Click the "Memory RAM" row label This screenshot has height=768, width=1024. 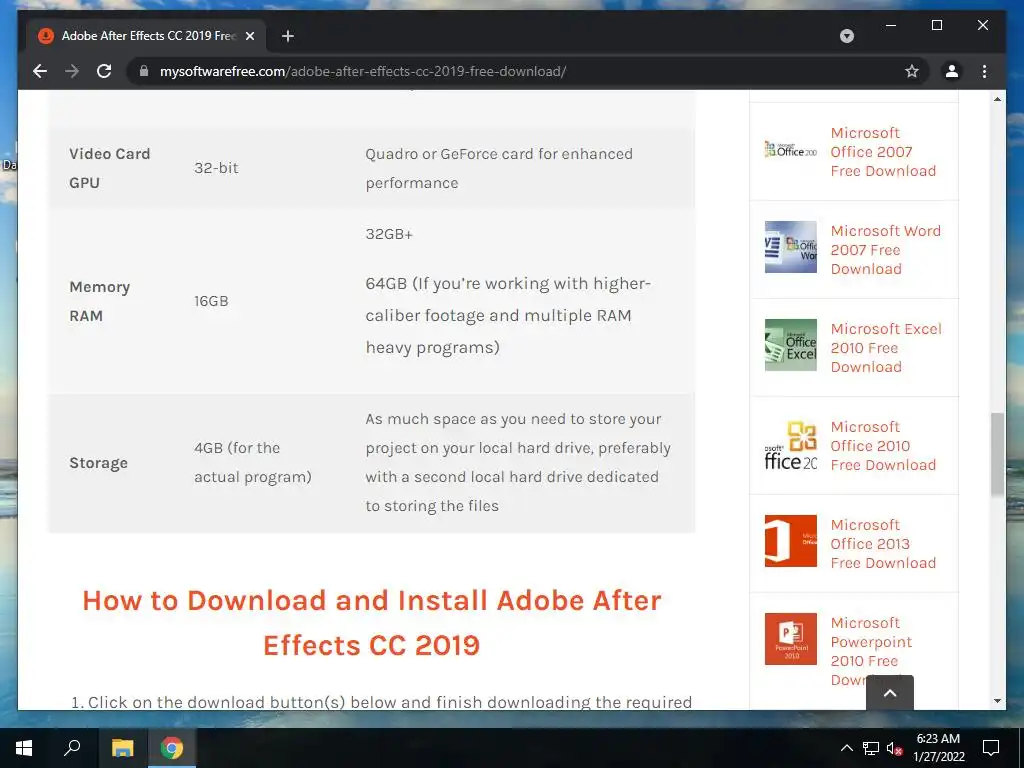[x=99, y=301]
